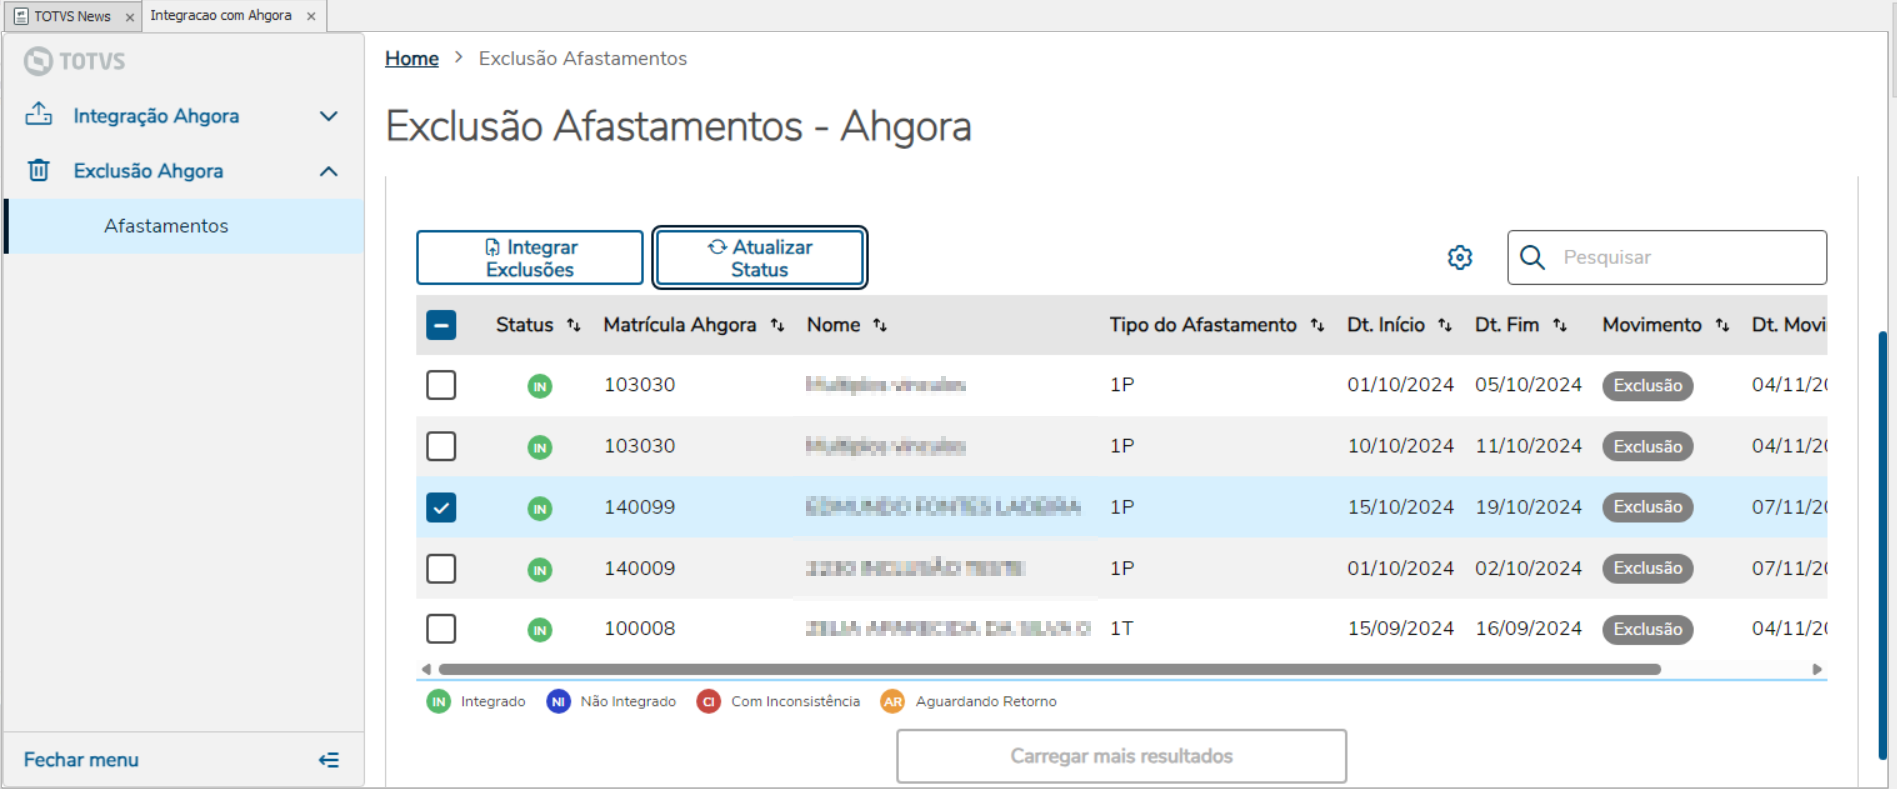Click the Exclusão Afastamentos breadcrumb text
This screenshot has height=789, width=1897.
pyautogui.click(x=583, y=59)
